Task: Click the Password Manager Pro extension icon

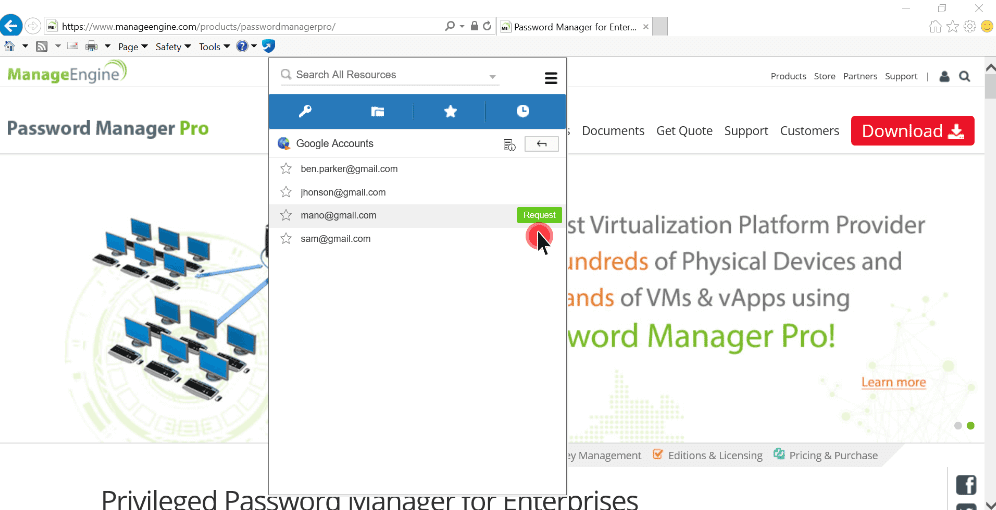Action: (x=269, y=46)
